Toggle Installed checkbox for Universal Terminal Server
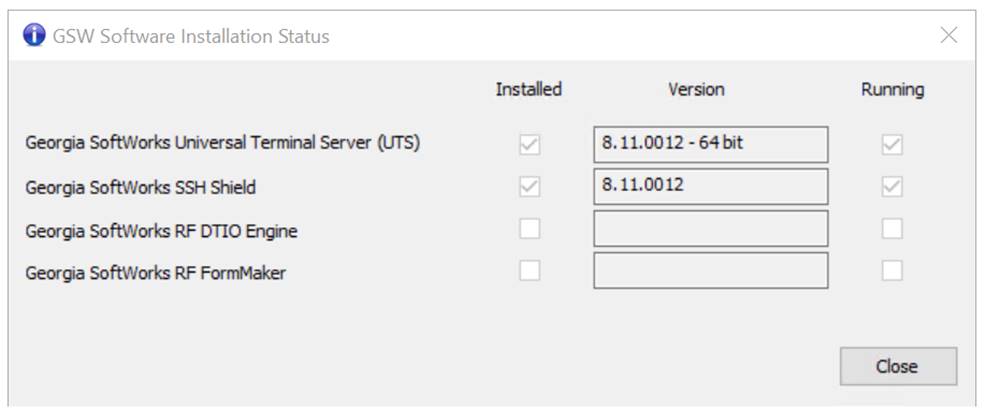 (530, 145)
